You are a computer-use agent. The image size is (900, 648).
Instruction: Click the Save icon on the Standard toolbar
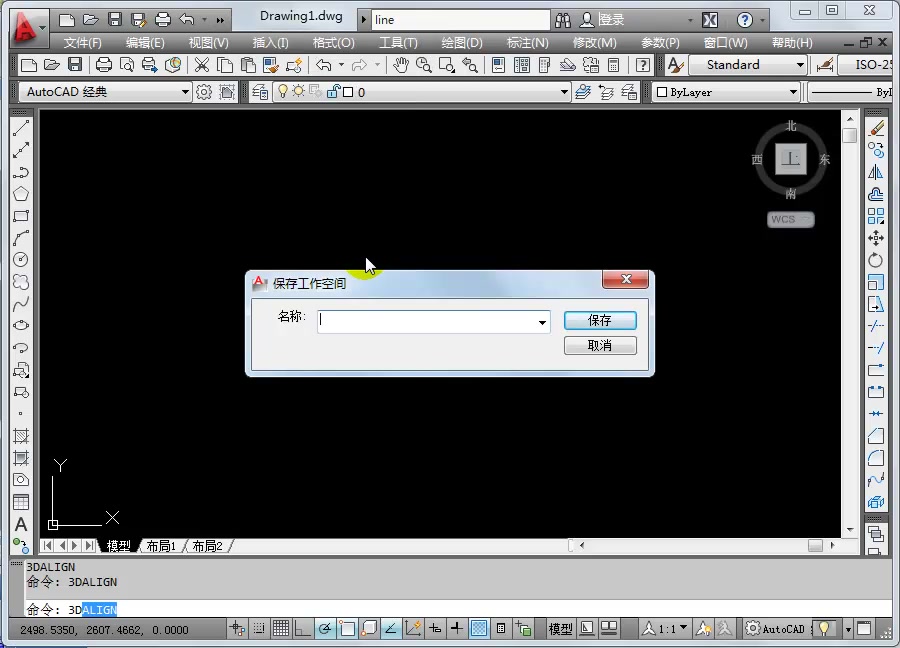(74, 65)
